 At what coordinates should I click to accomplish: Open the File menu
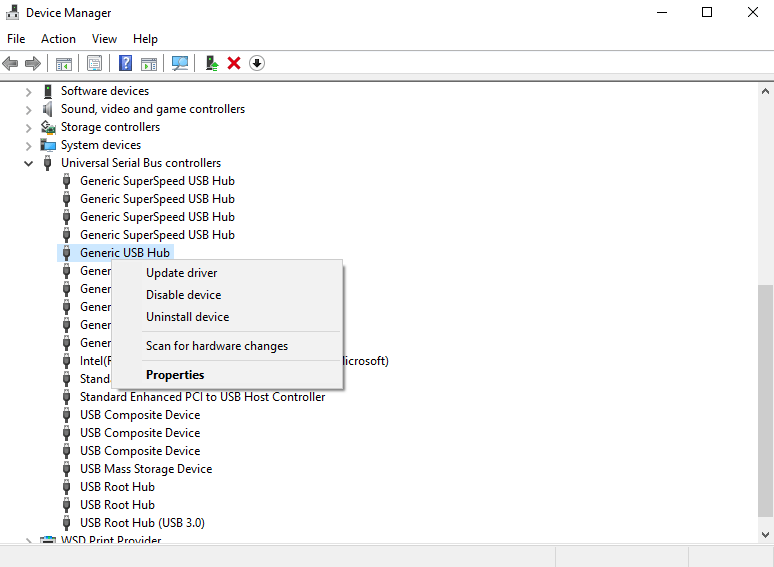[x=16, y=38]
